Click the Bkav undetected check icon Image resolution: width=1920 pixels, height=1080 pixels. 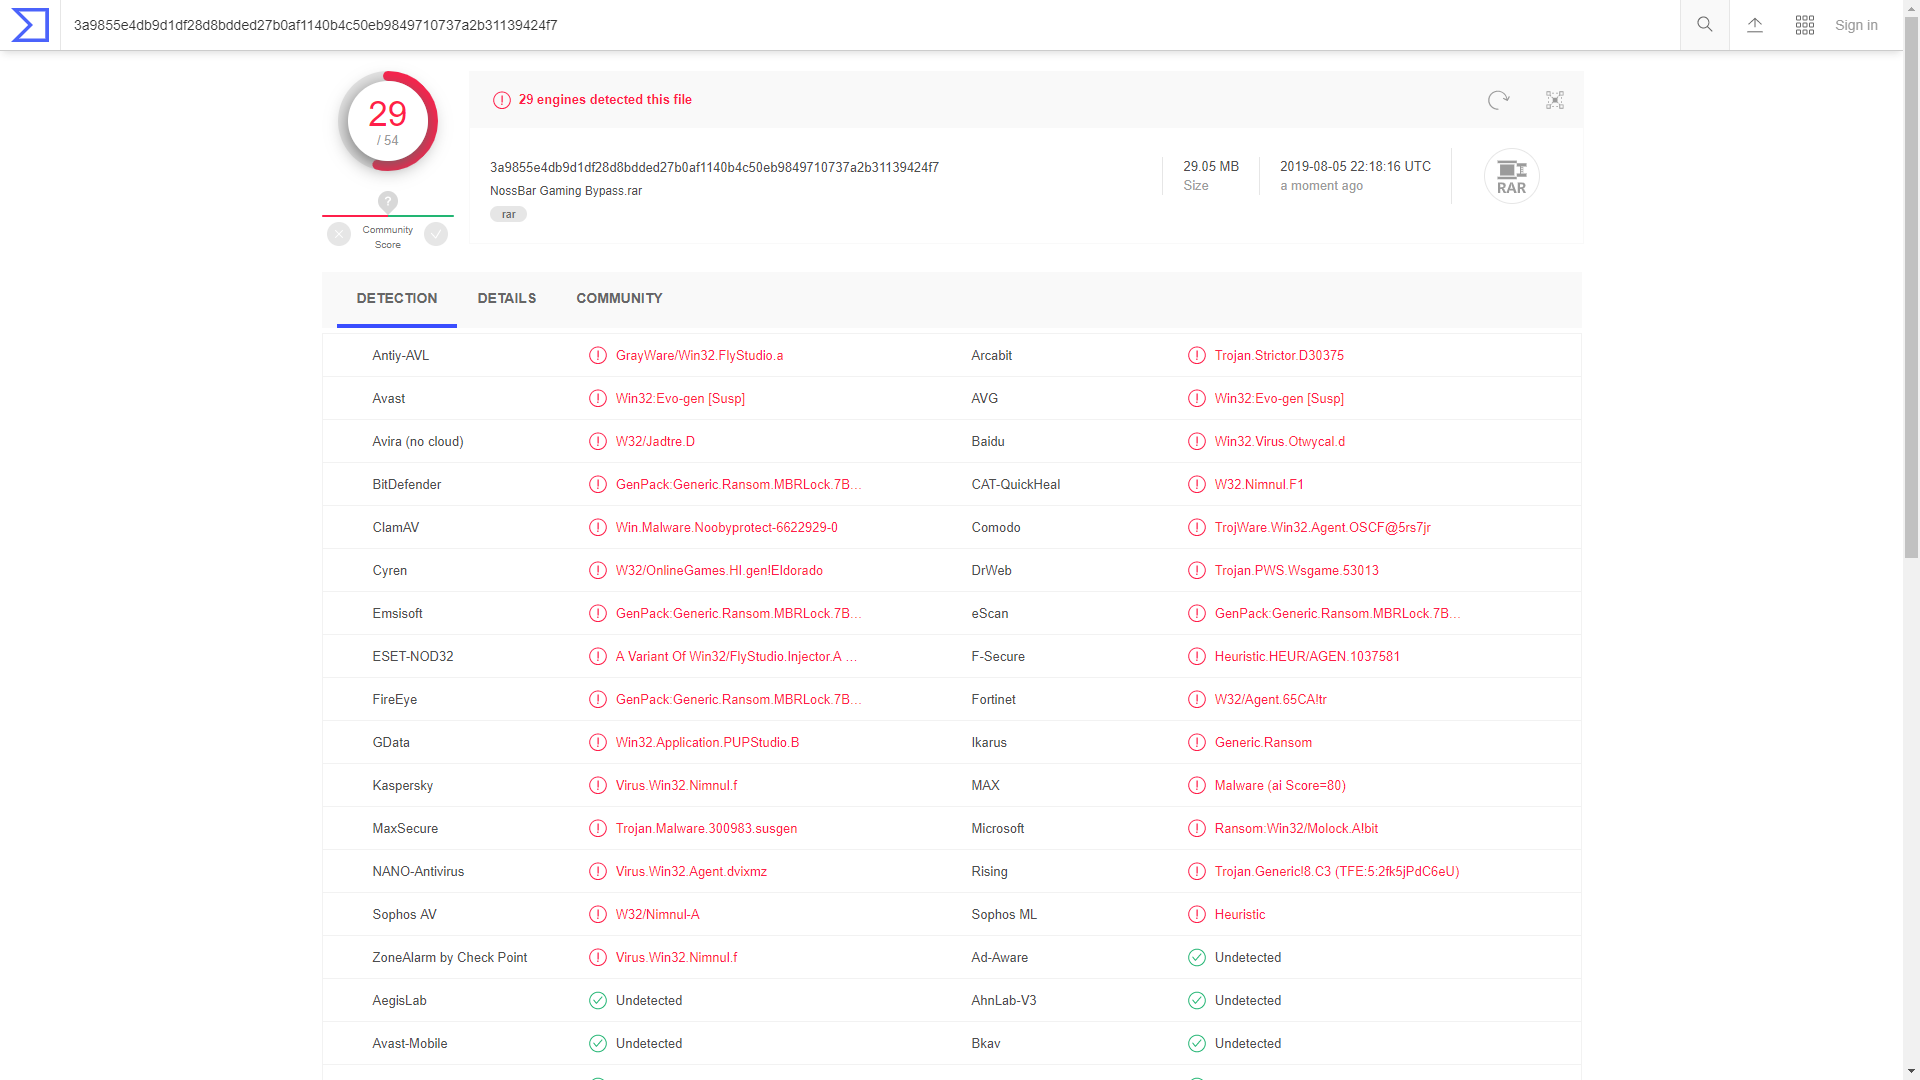tap(1197, 1044)
